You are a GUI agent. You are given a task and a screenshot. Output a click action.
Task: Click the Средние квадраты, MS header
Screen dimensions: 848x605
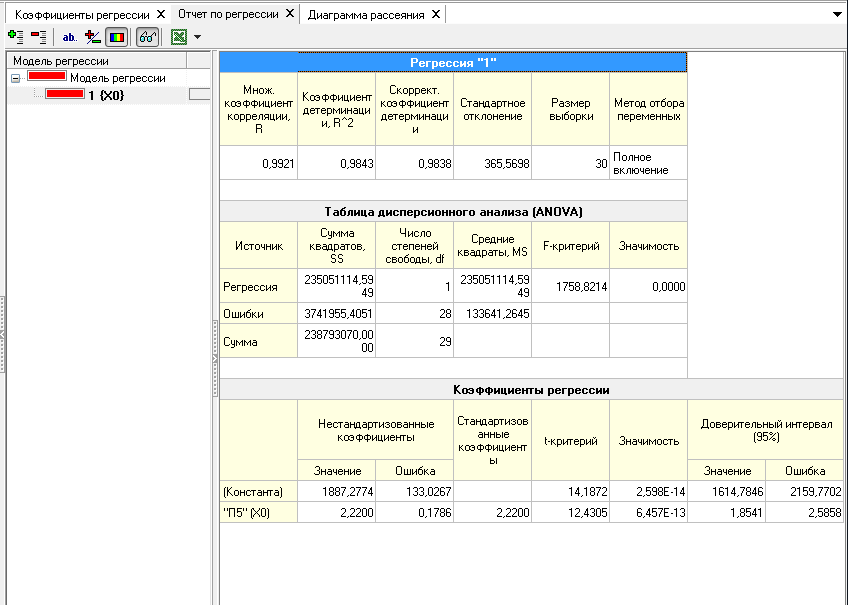click(492, 245)
